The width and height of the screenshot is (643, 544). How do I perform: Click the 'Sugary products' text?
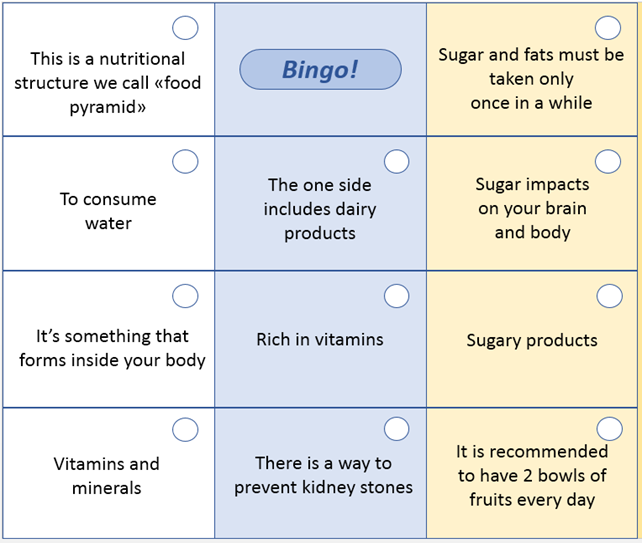tap(531, 340)
